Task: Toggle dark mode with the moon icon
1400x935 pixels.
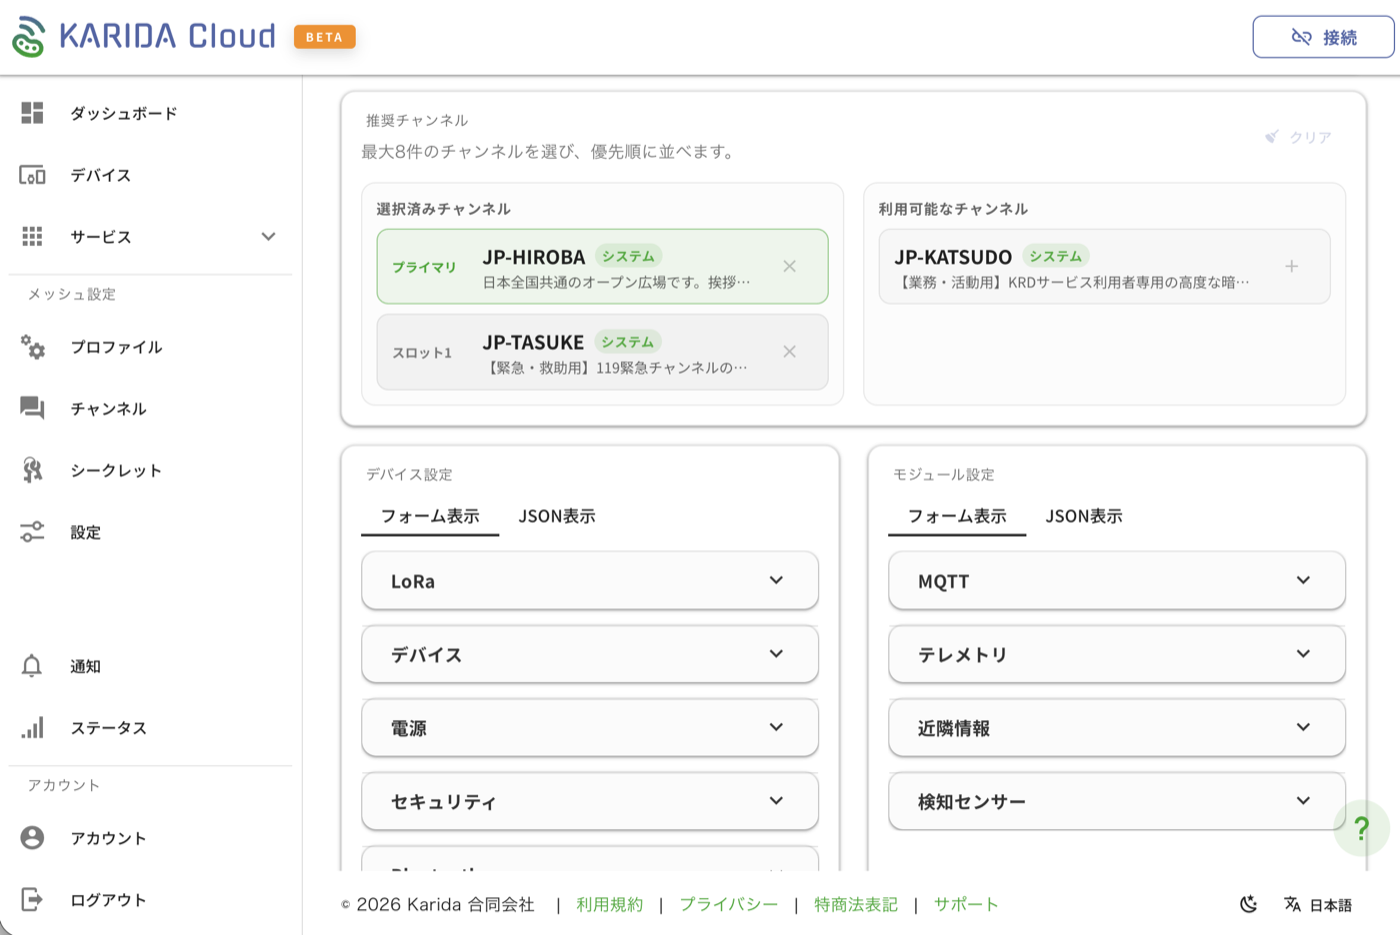Action: click(1248, 903)
